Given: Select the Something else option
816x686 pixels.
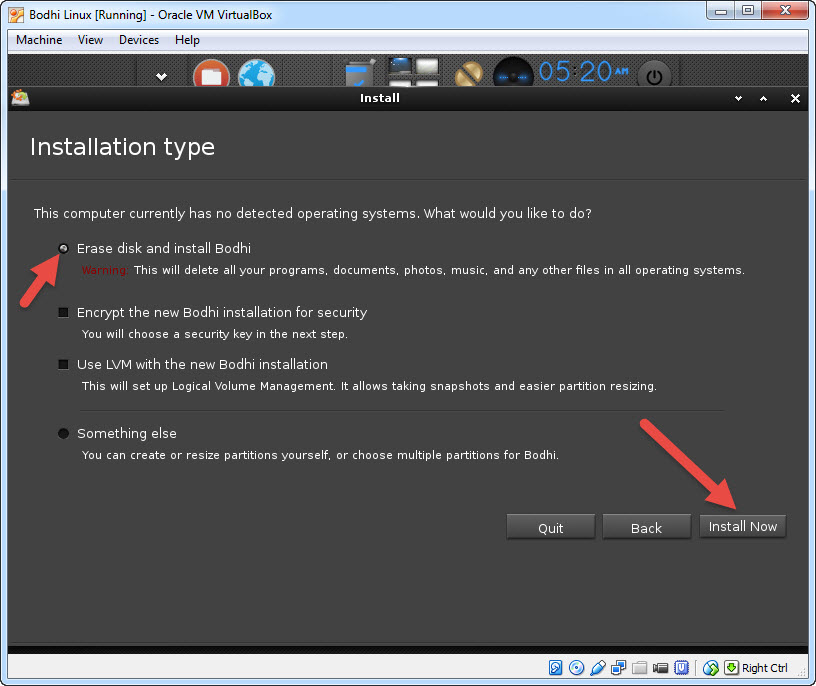Looking at the screenshot, I should tap(63, 434).
